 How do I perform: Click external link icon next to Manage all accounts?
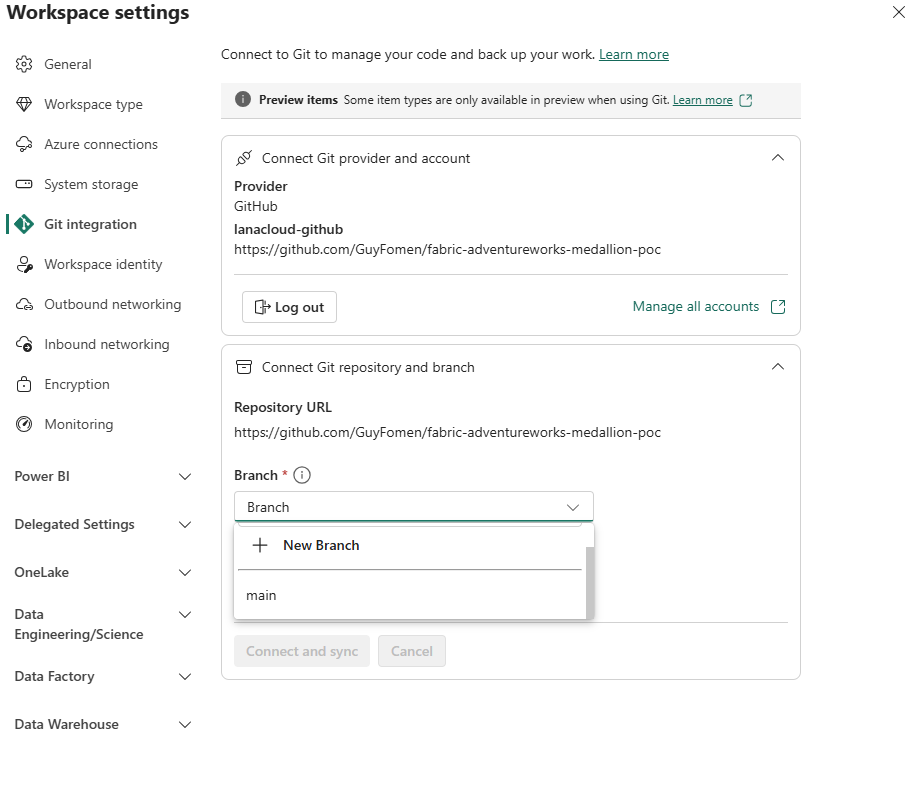[x=778, y=307]
